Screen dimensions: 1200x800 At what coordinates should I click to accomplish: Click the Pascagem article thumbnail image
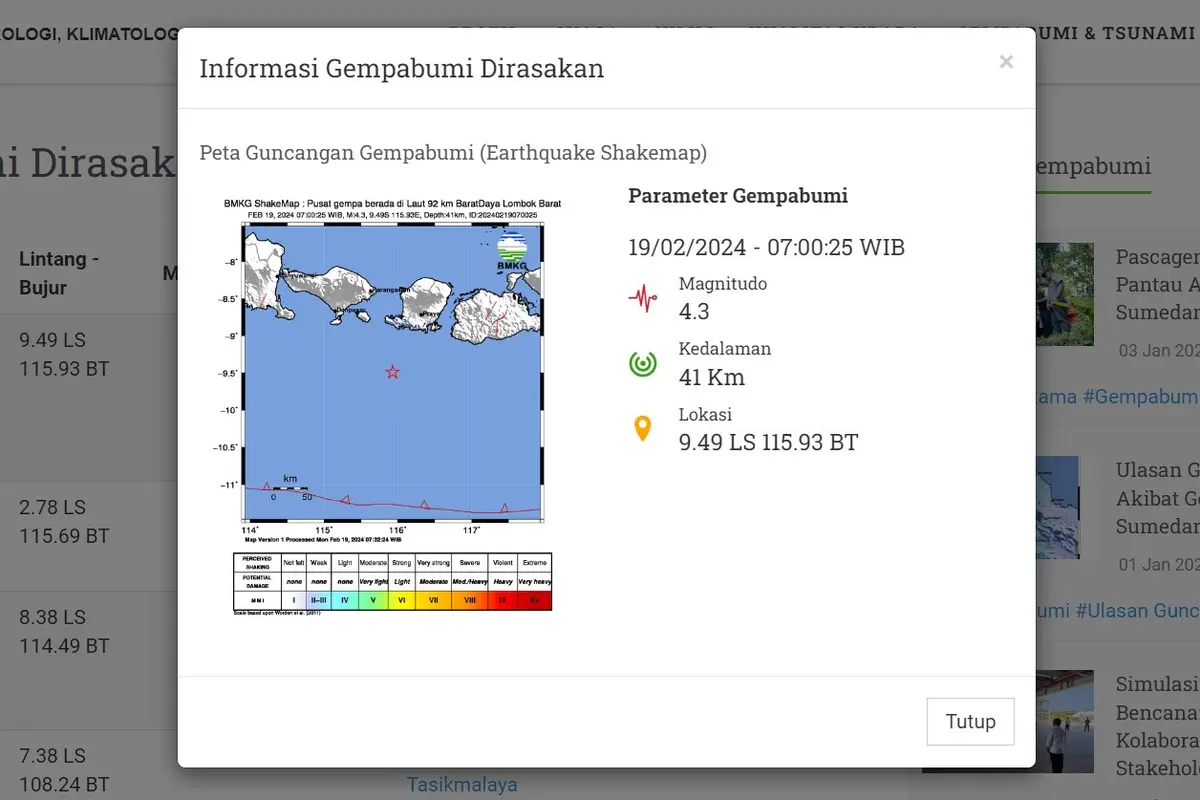click(x=1064, y=294)
